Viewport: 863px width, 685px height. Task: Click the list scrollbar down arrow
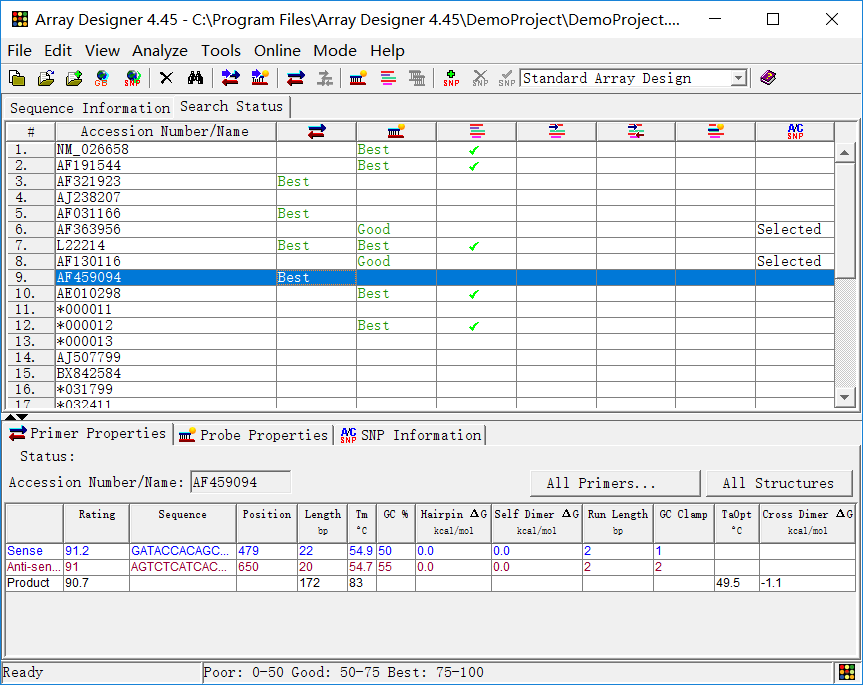coord(844,397)
